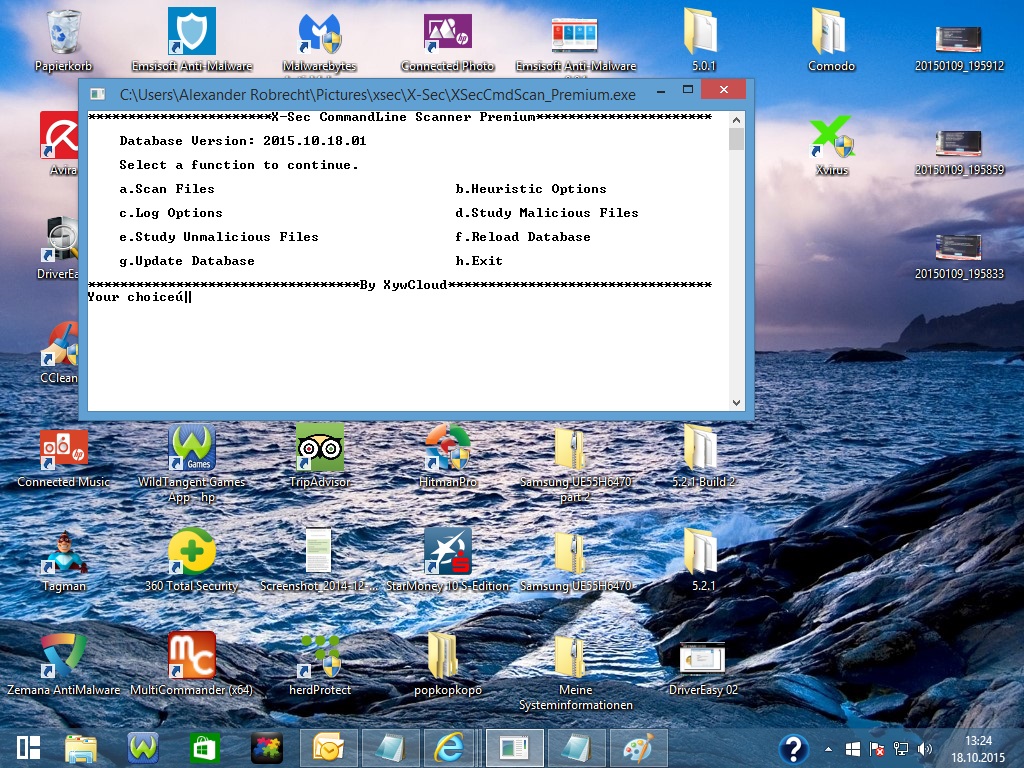Open Internet Explorer from the taskbar
This screenshot has height=768, width=1024.
pyautogui.click(x=451, y=748)
